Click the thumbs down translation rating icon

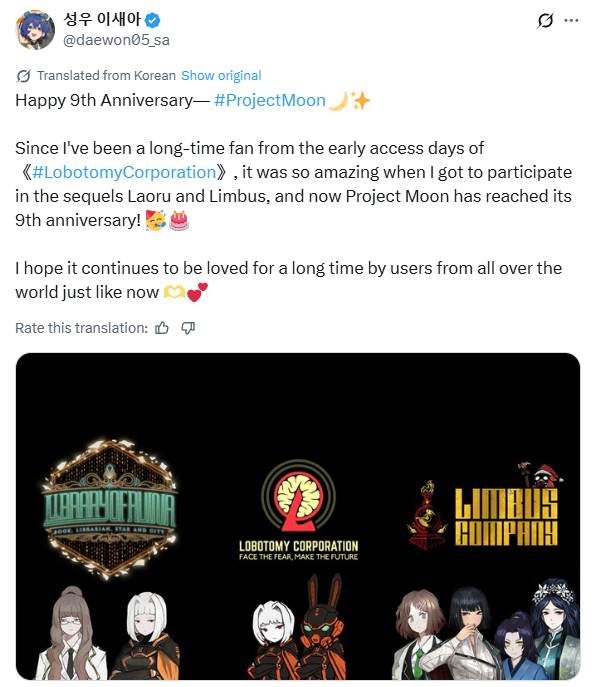188,328
